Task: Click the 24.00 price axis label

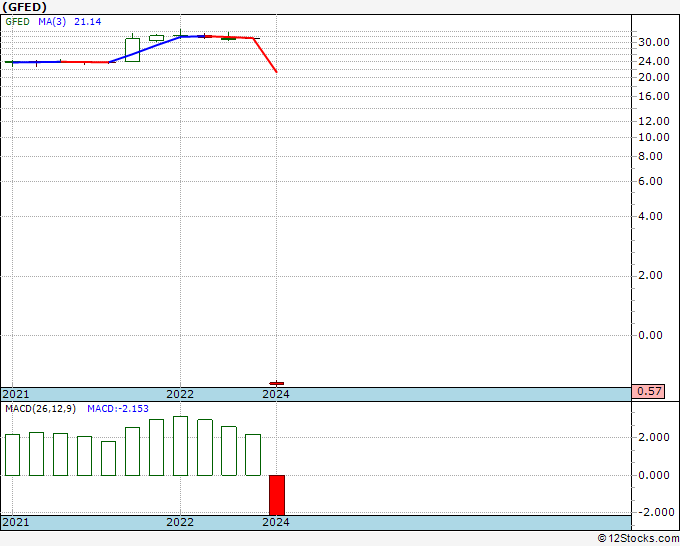Action: click(654, 61)
